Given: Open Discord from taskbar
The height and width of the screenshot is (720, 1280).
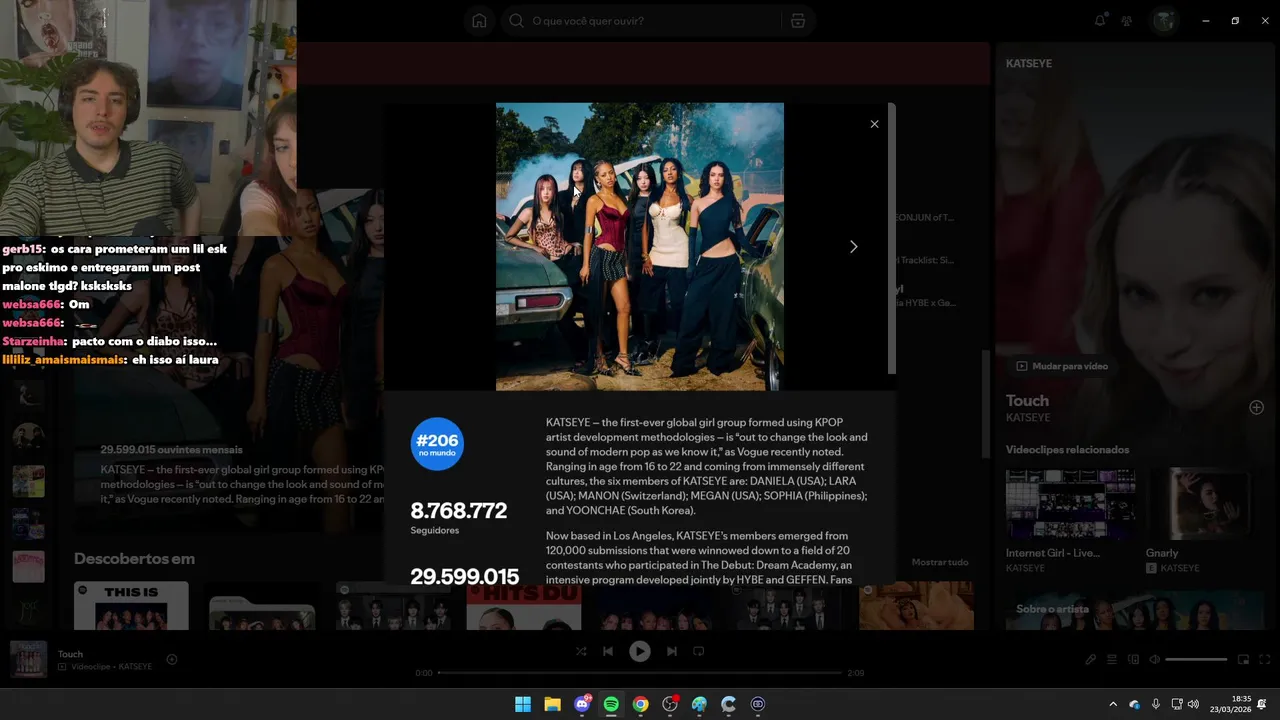Looking at the screenshot, I should [582, 704].
